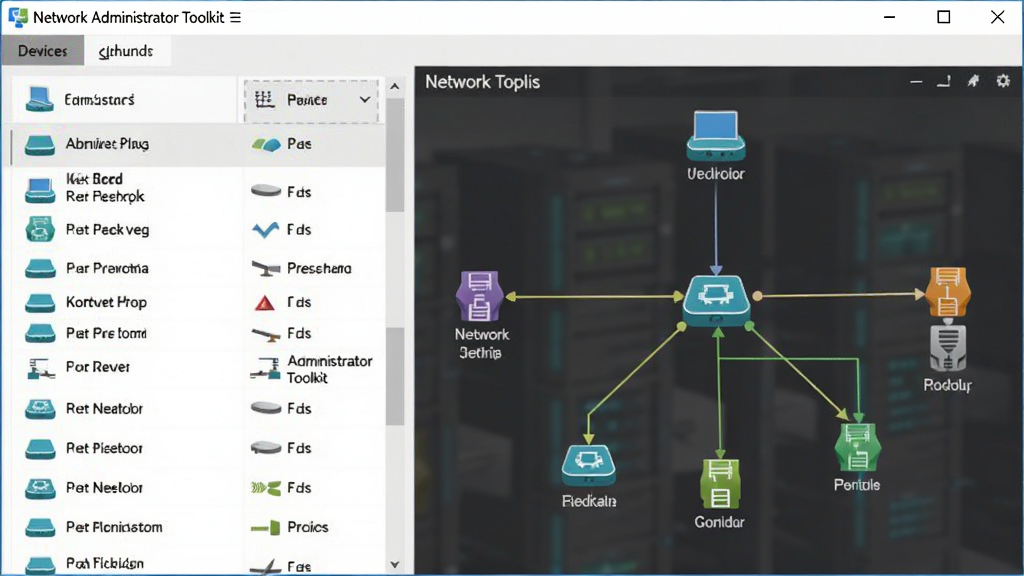This screenshot has width=1024, height=576.
Task: Select the Fledkaln switch node
Action: pyautogui.click(x=588, y=465)
